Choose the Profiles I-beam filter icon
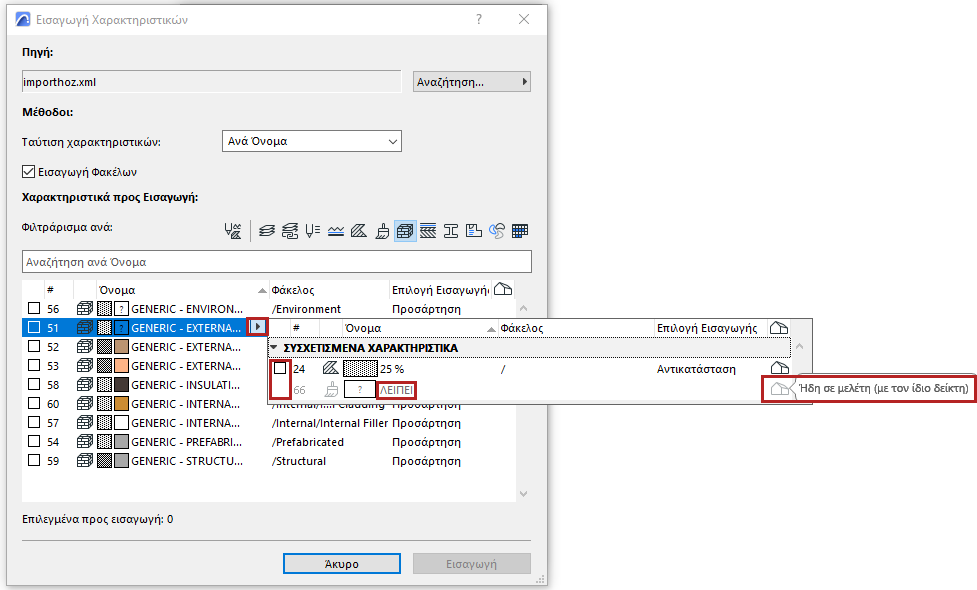The width and height of the screenshot is (977, 590). 451,230
